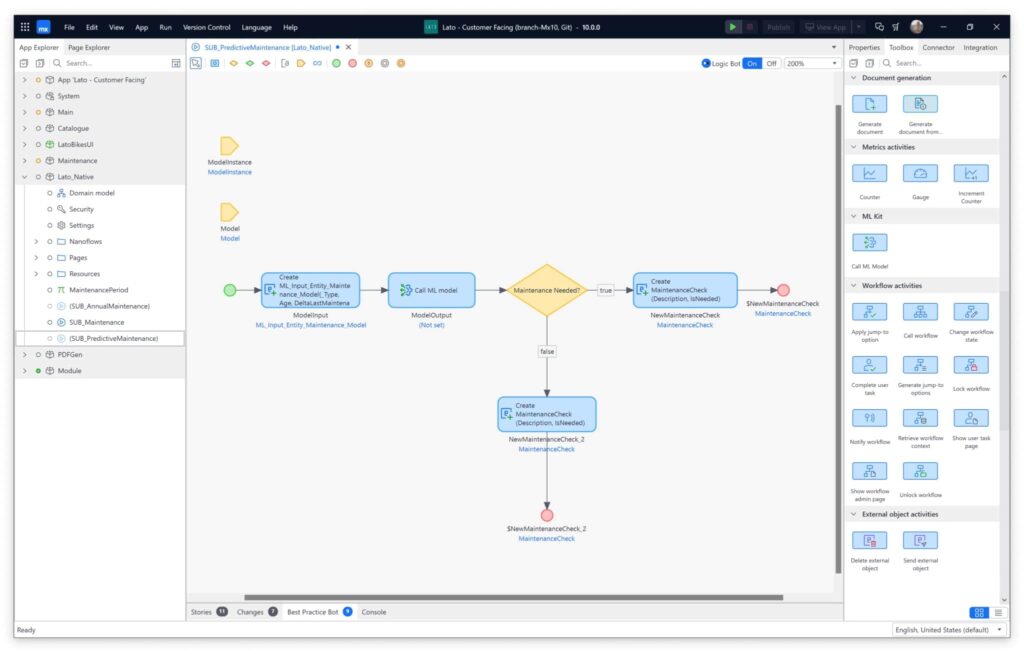Click the canvas vertical scrollbar
1024x654 pixels.
pos(839,339)
